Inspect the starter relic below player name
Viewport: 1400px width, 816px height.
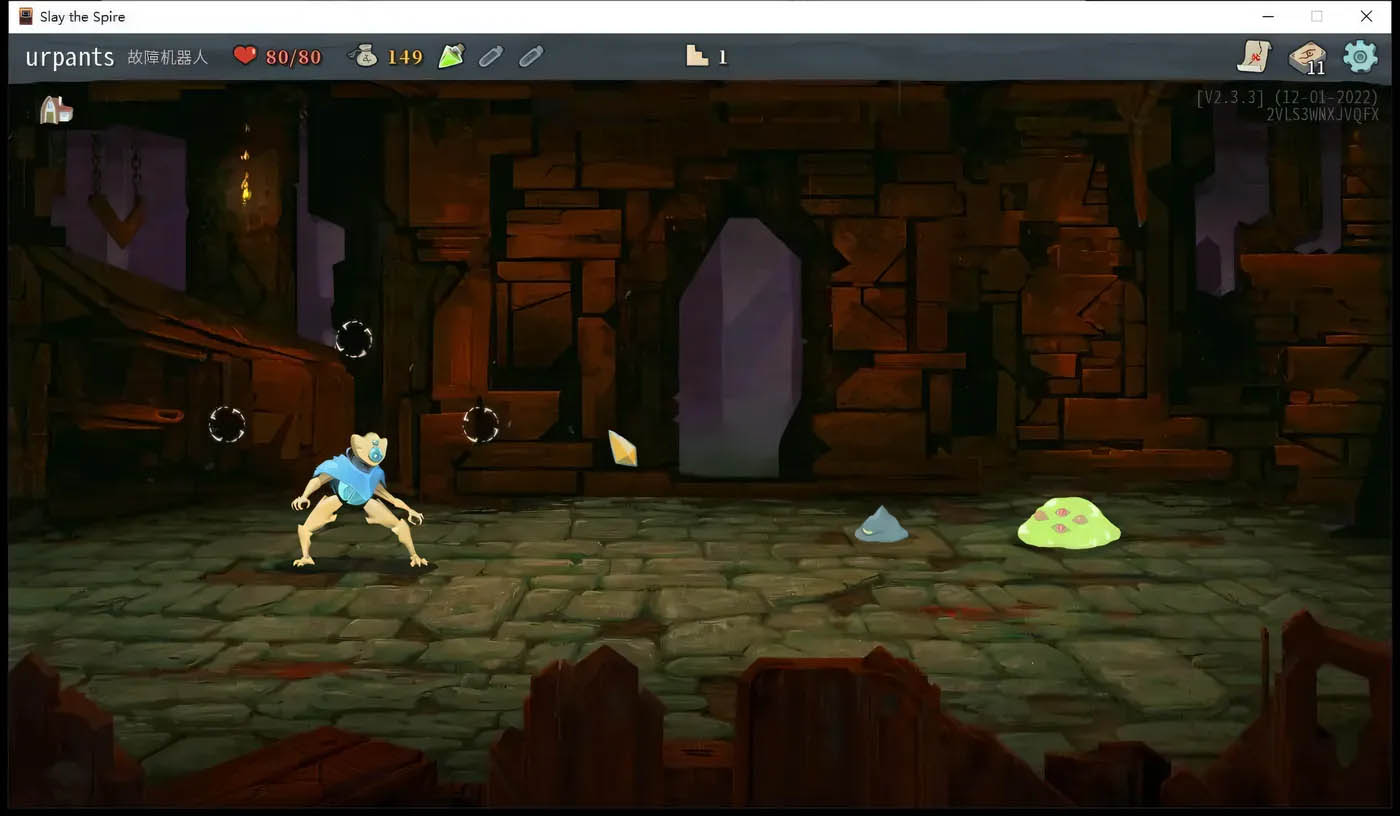click(x=56, y=110)
